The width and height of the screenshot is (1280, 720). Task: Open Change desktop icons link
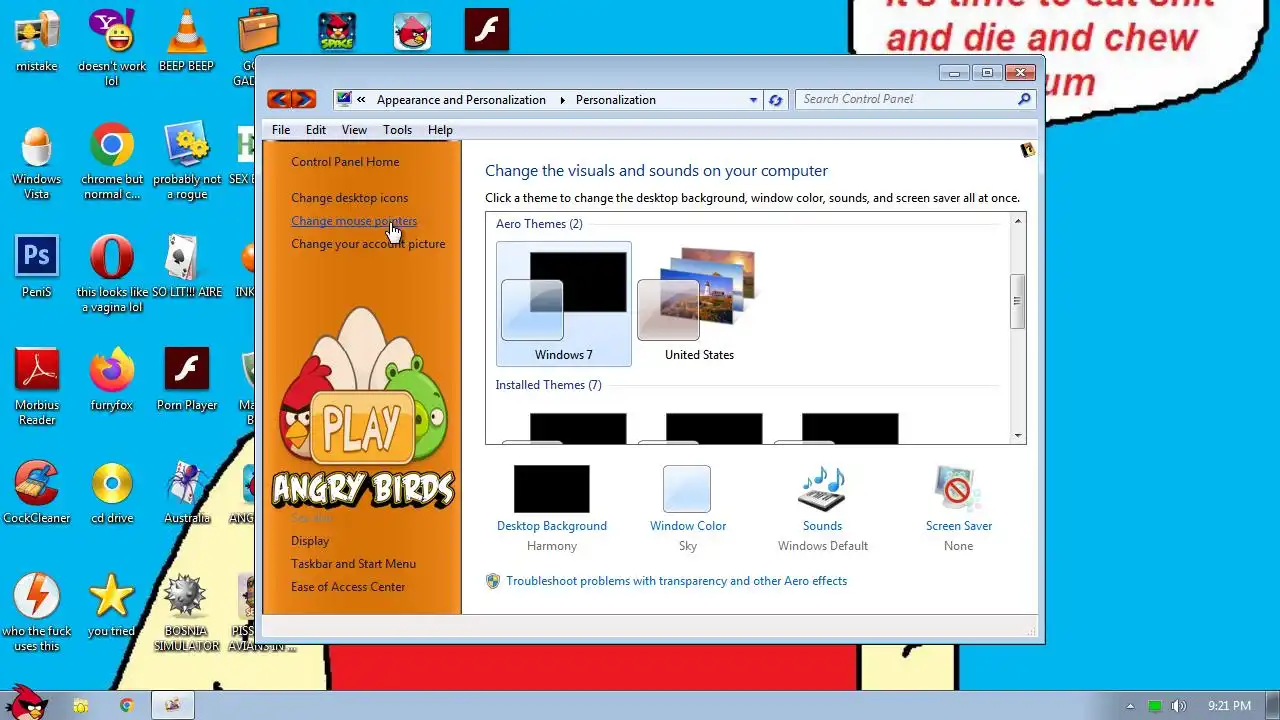[350, 198]
